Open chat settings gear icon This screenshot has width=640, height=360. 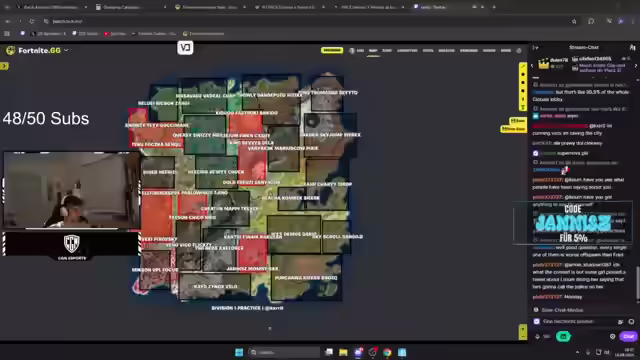click(x=612, y=336)
